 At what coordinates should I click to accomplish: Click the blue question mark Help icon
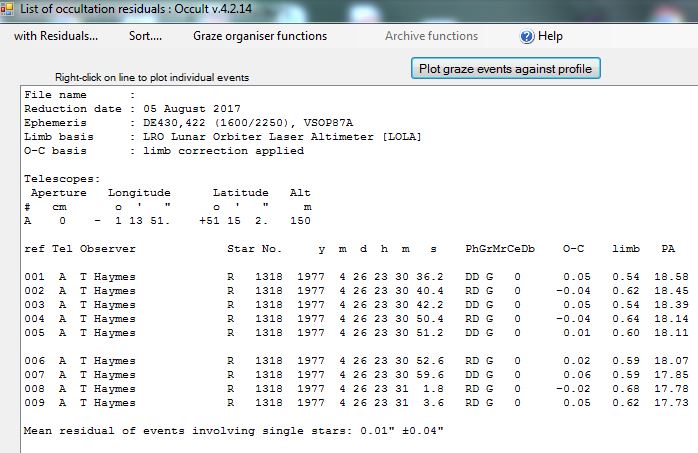[527, 36]
